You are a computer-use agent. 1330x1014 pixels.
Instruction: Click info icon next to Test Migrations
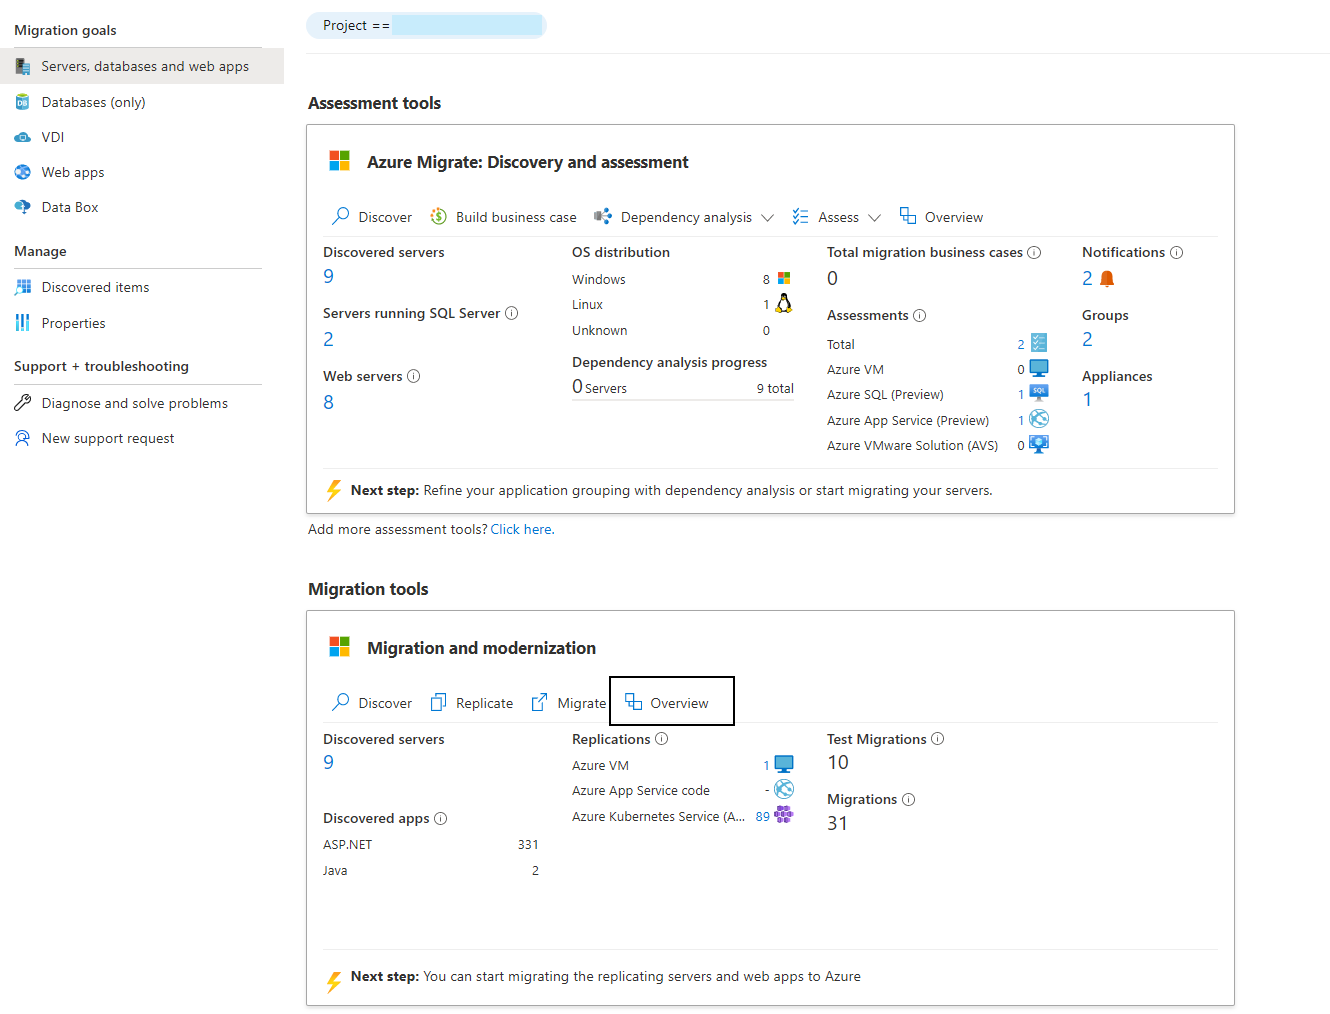click(938, 739)
